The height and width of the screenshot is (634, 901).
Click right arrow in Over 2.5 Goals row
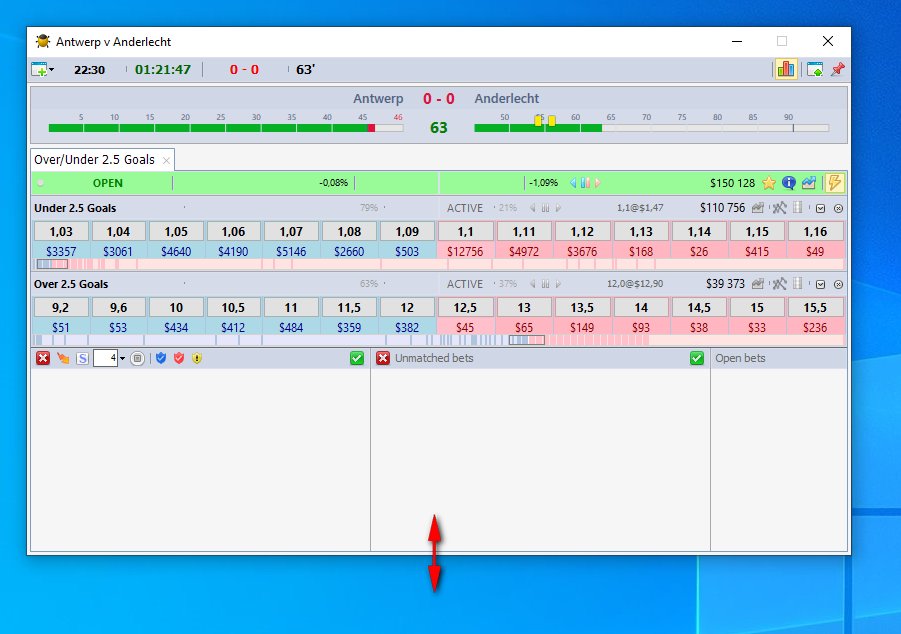(x=558, y=284)
